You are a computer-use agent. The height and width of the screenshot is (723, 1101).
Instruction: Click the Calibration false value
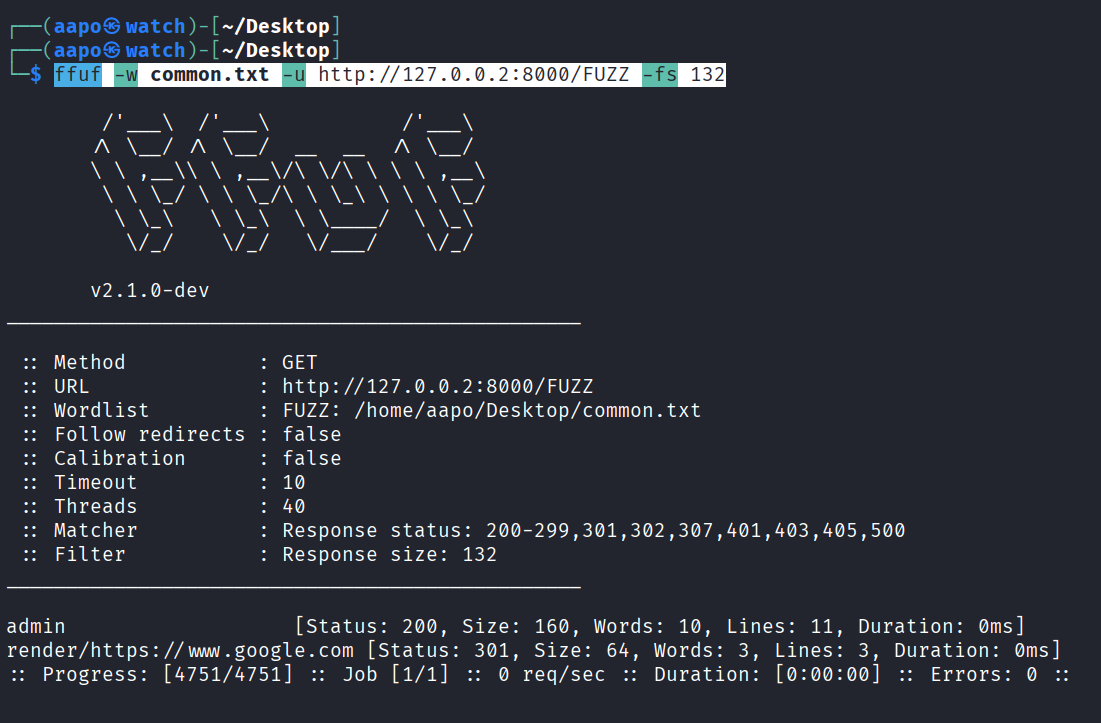(x=311, y=459)
